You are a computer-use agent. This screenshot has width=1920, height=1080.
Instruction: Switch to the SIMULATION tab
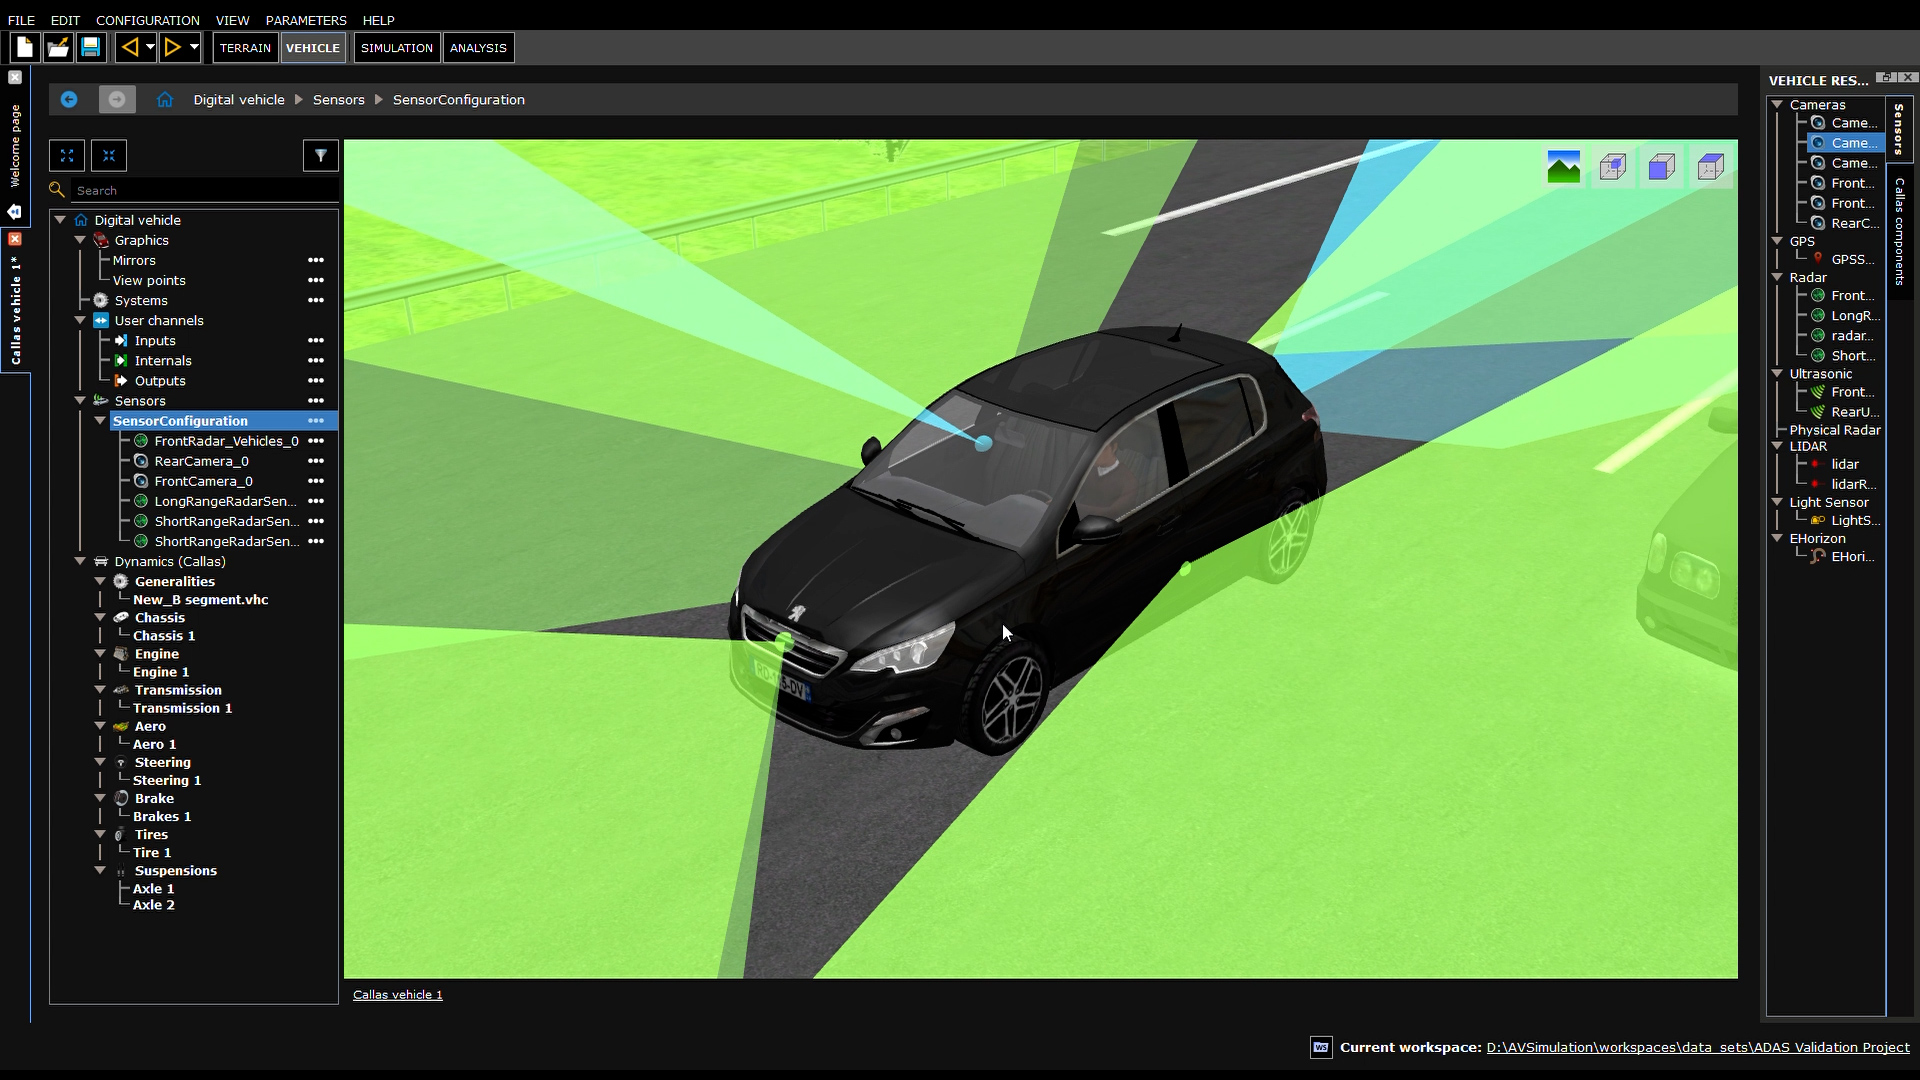point(396,47)
